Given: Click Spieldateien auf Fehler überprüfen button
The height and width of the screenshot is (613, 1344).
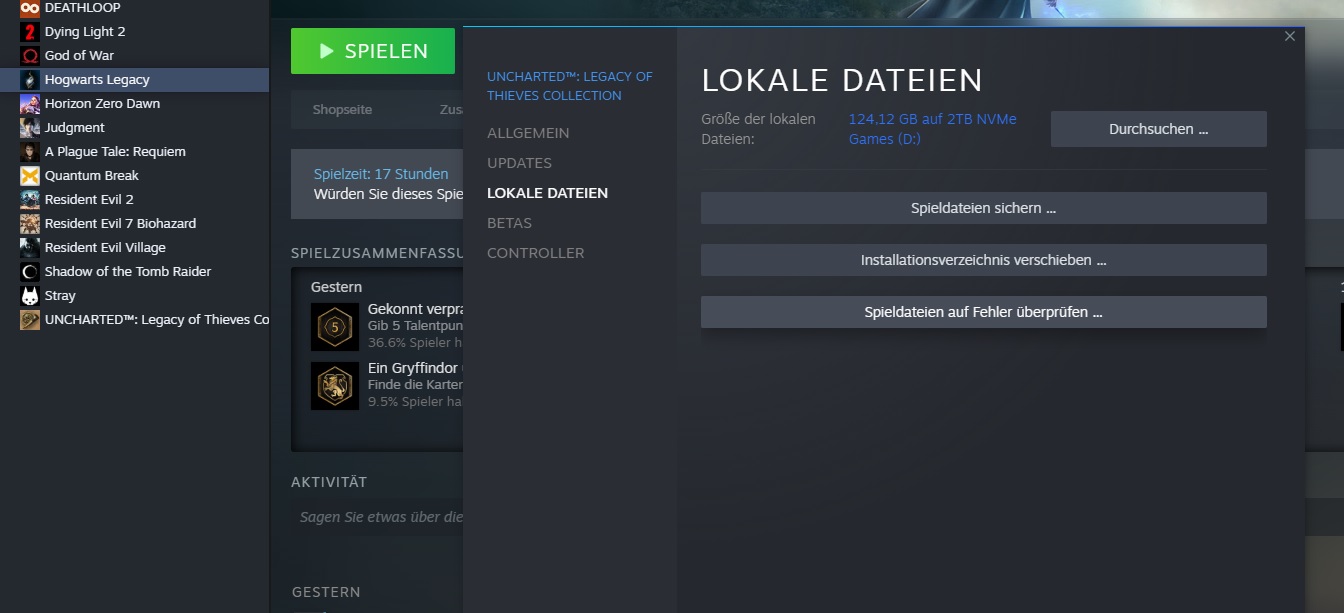Looking at the screenshot, I should coord(983,312).
